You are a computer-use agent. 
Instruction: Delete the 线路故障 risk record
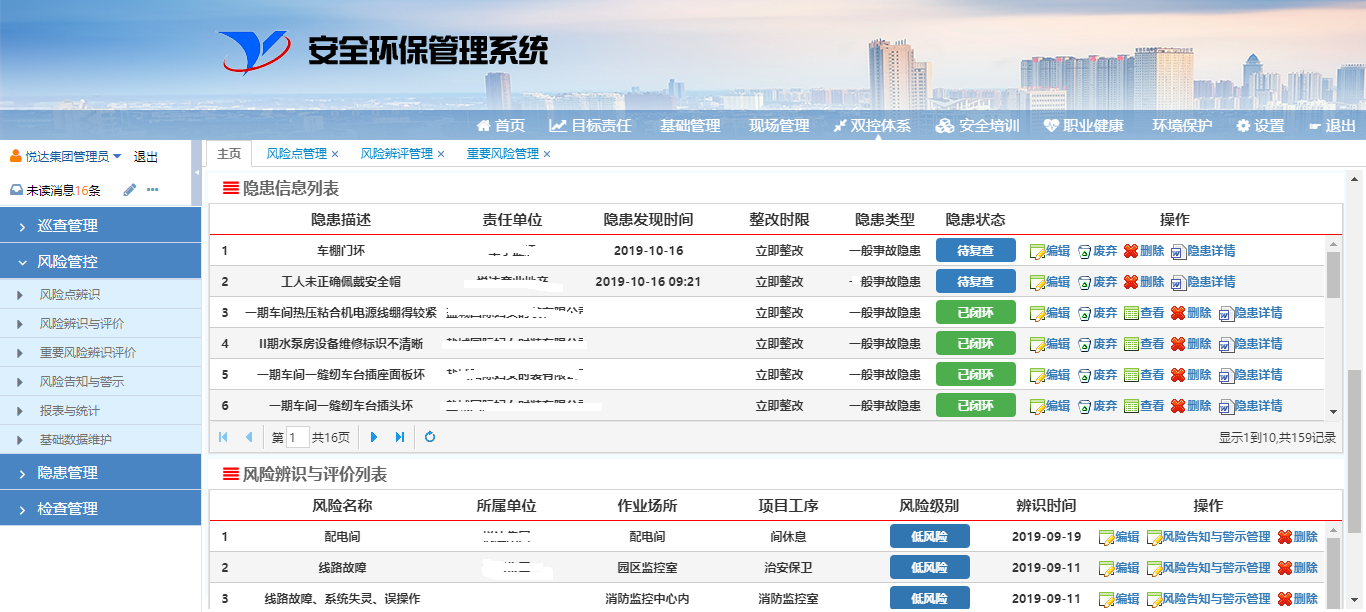tap(1300, 566)
